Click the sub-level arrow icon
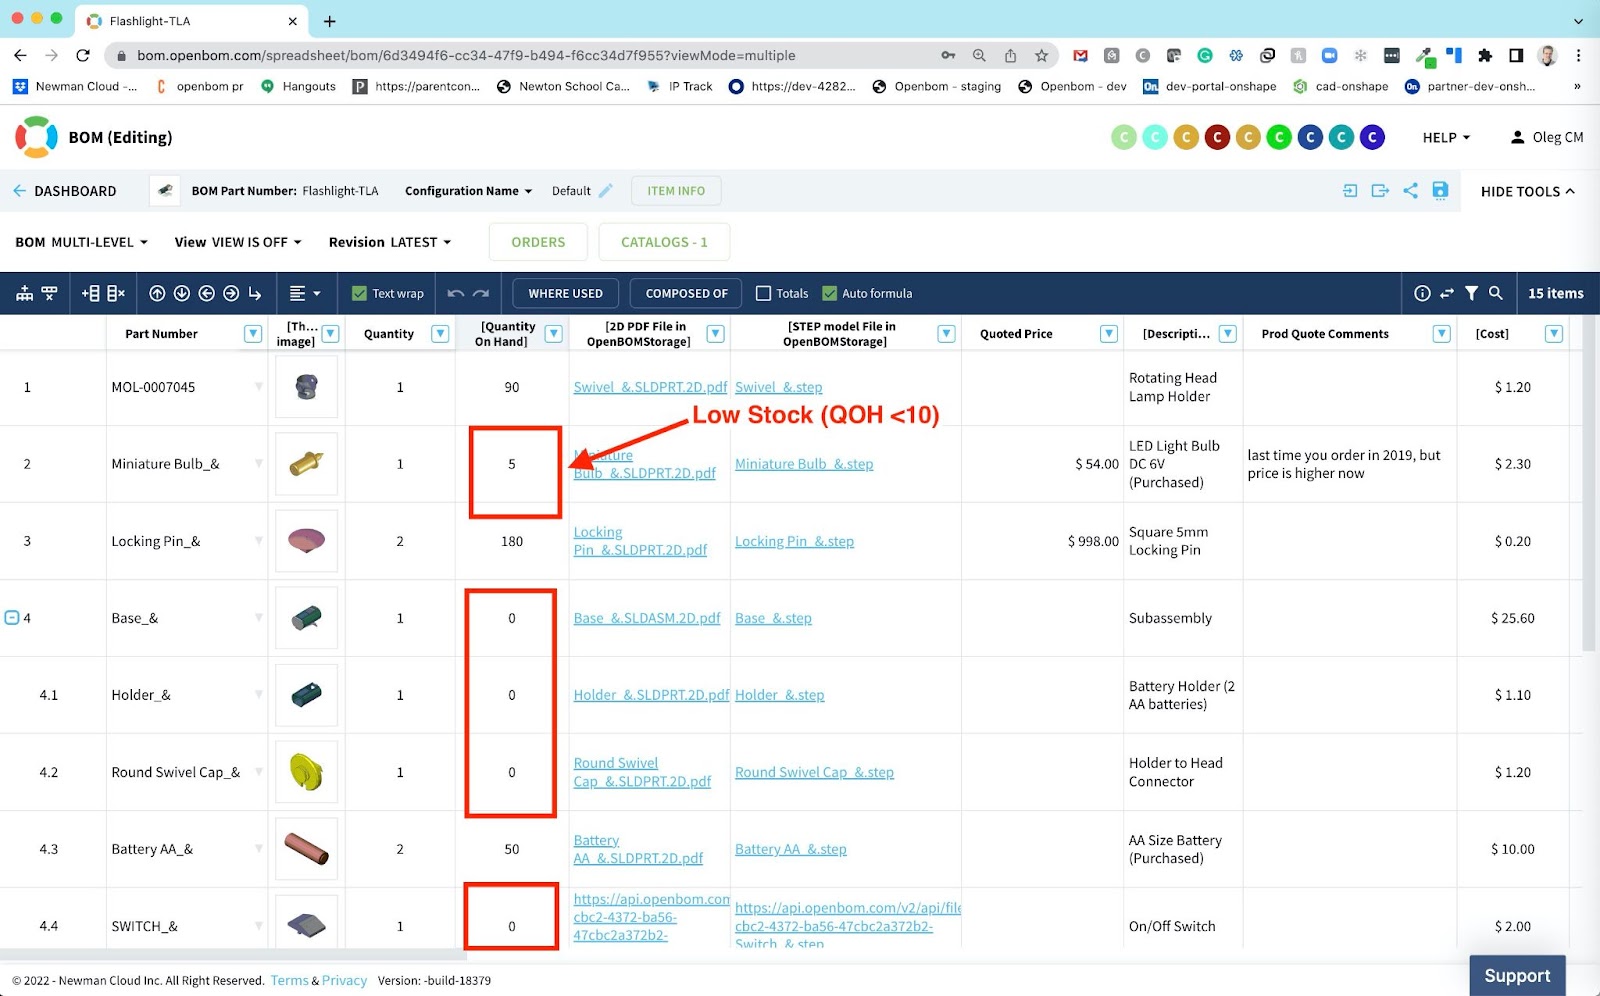This screenshot has height=996, width=1600. (x=255, y=294)
